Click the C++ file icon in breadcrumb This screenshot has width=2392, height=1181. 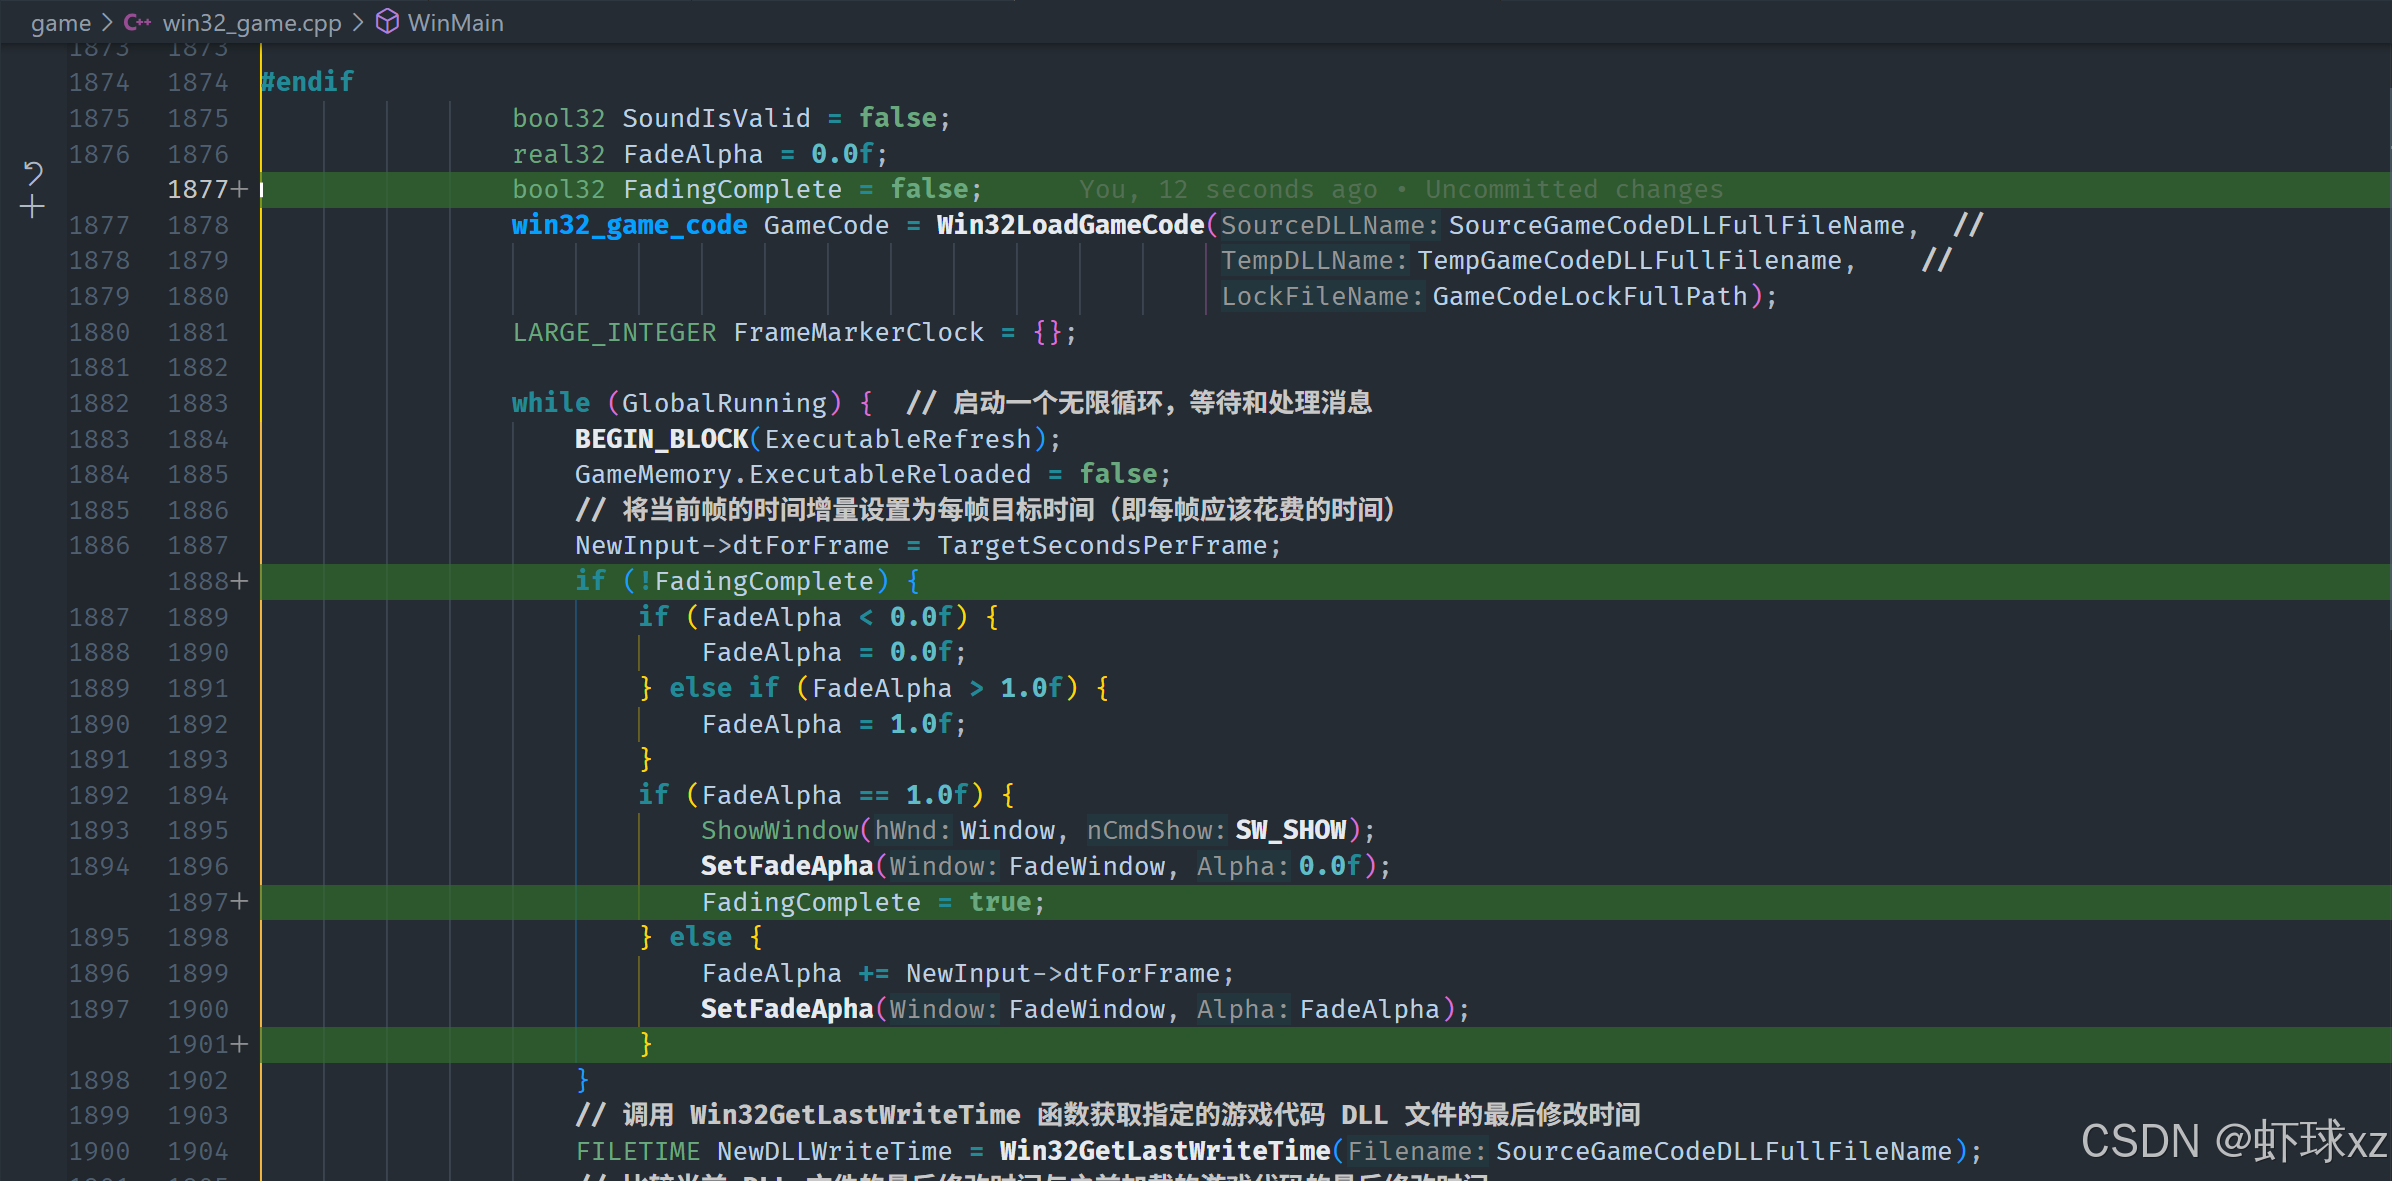(x=137, y=22)
